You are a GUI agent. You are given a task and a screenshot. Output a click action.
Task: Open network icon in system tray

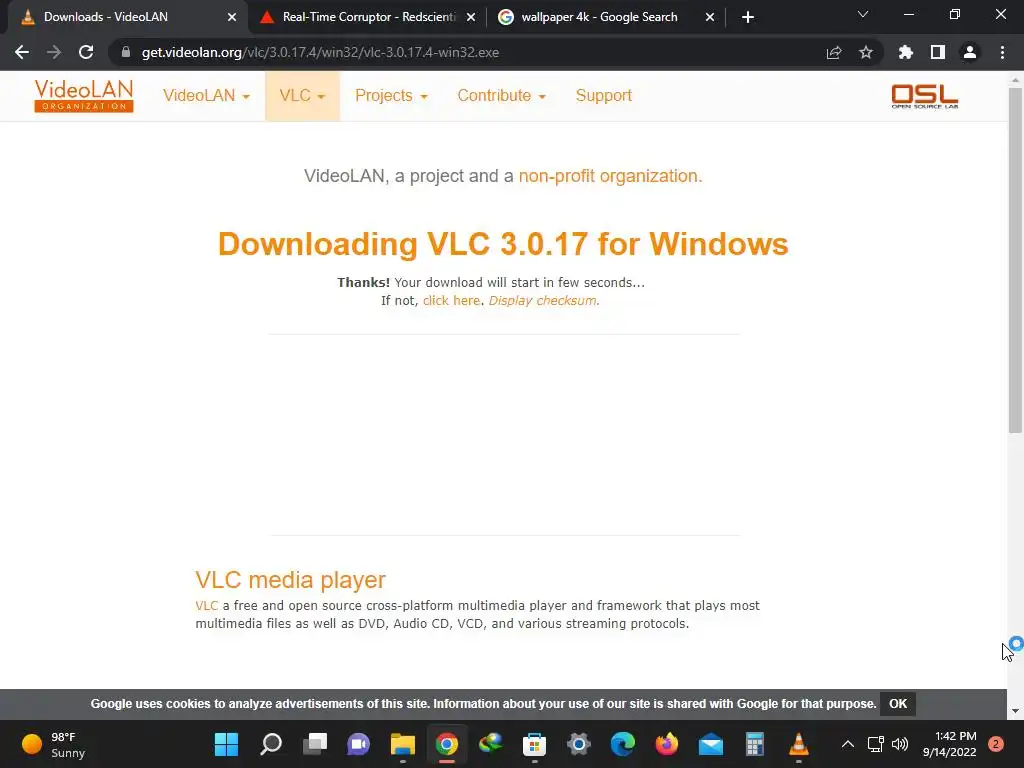pyautogui.click(x=876, y=744)
